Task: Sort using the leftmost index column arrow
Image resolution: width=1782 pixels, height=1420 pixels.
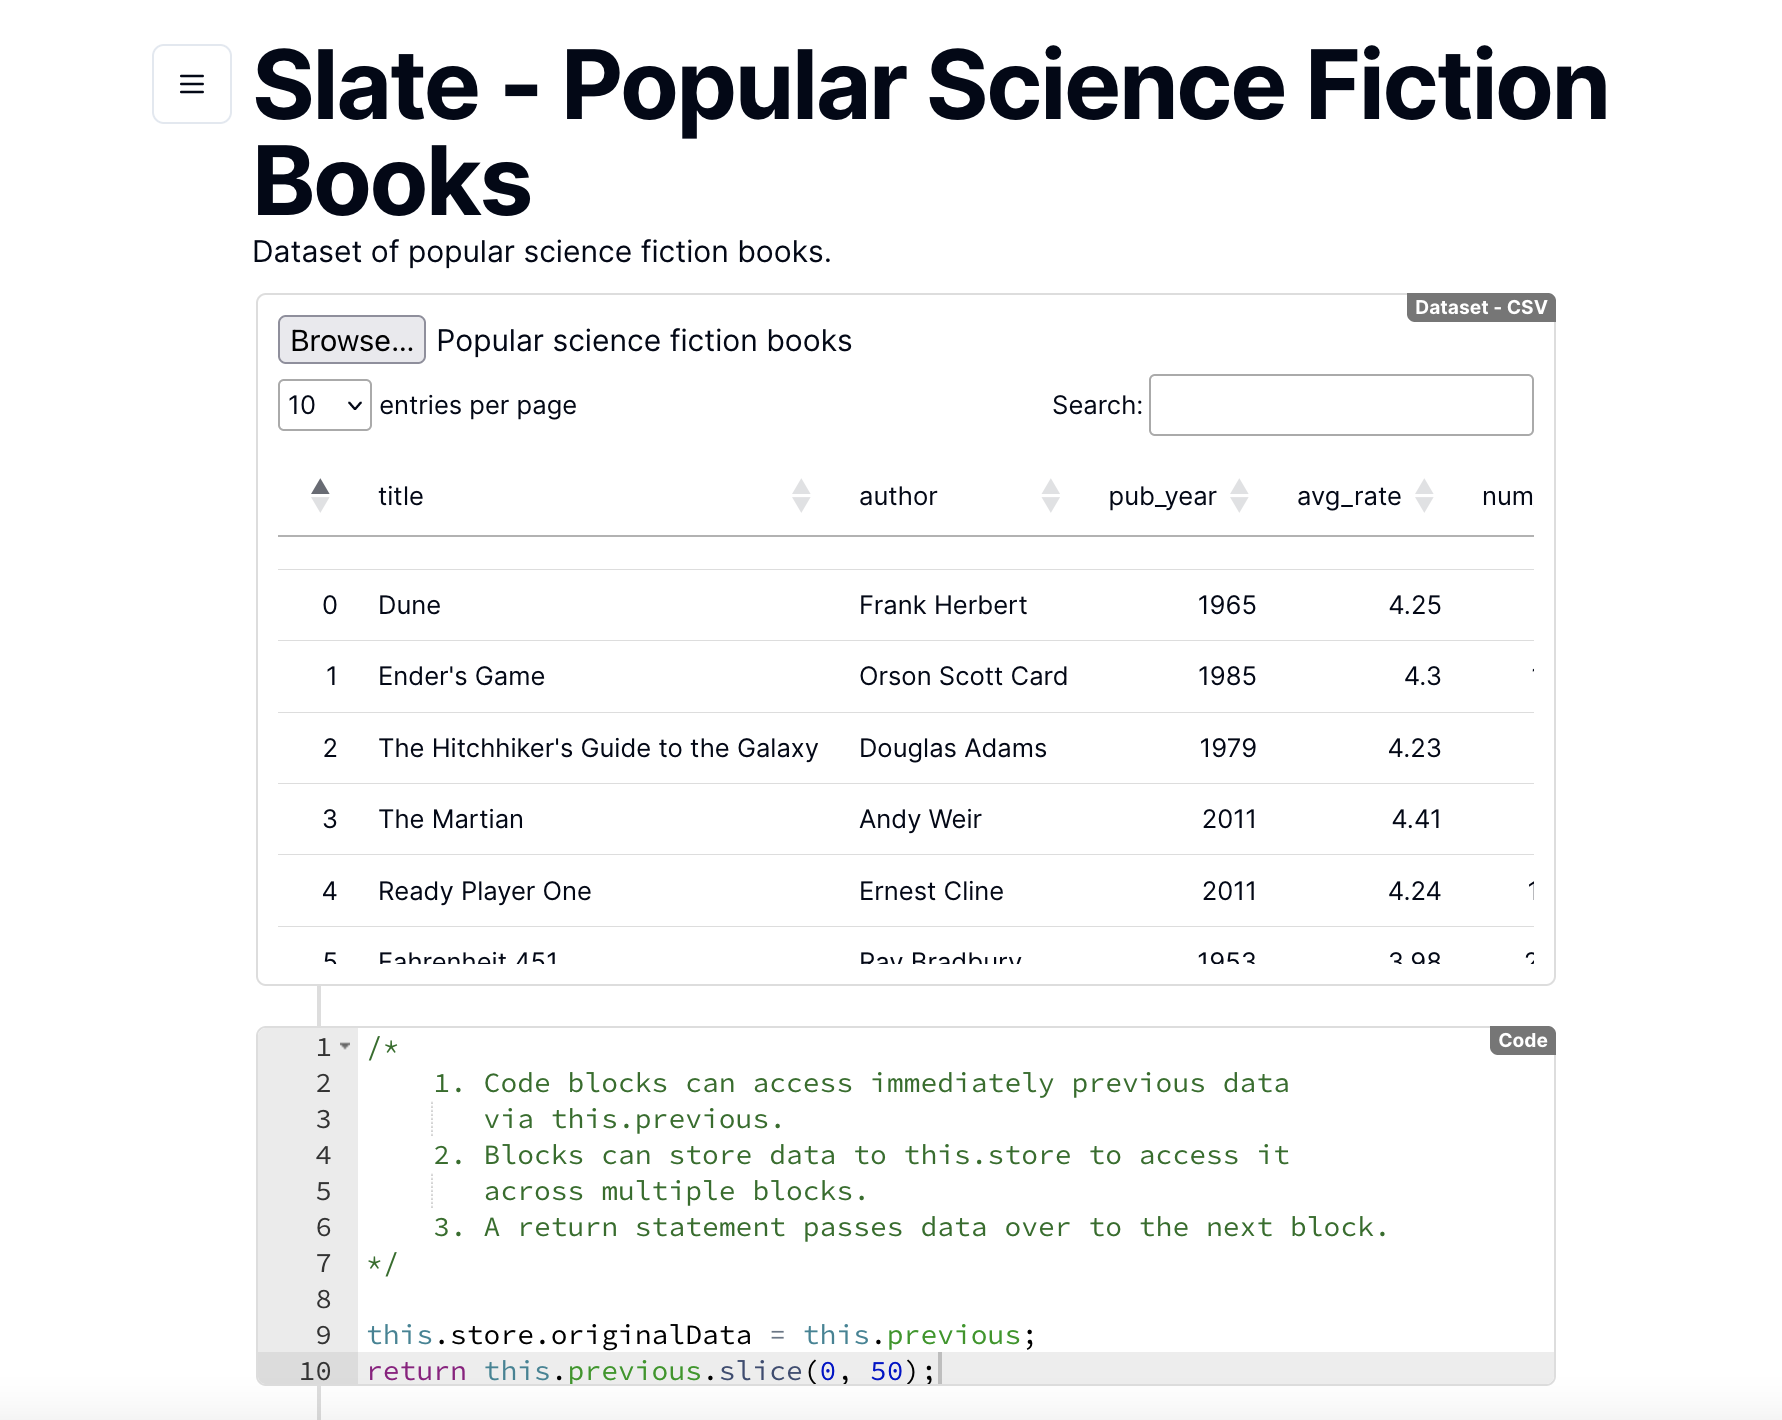Action: pos(319,495)
